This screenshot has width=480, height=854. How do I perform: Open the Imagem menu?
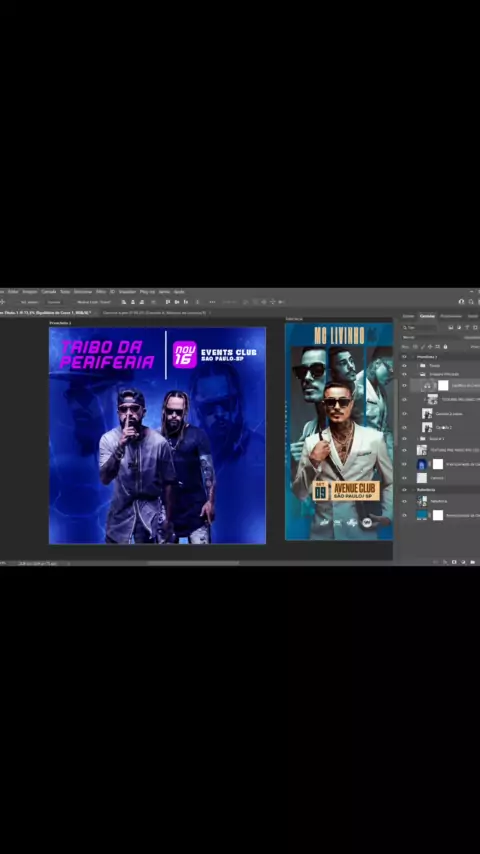tap(30, 291)
